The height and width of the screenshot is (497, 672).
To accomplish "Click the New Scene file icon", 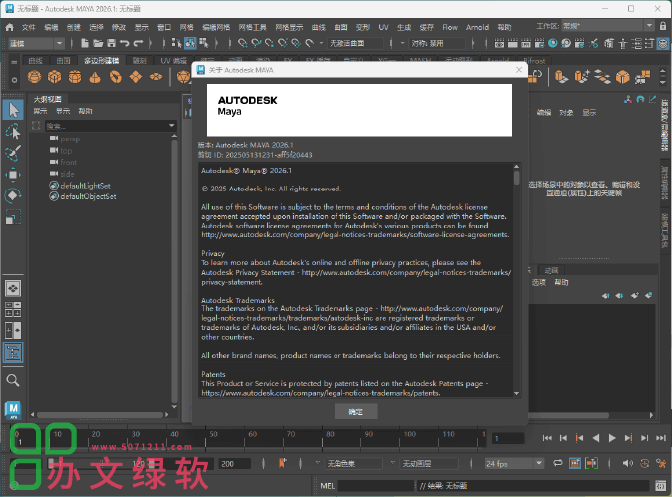I will pos(85,43).
